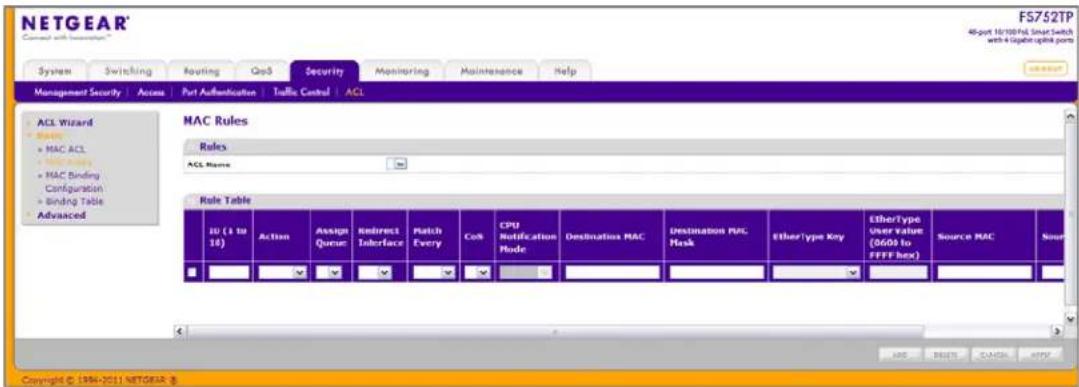Click the ID (1 to 10) field
Image resolution: width=1079 pixels, height=387 pixels.
[229, 273]
